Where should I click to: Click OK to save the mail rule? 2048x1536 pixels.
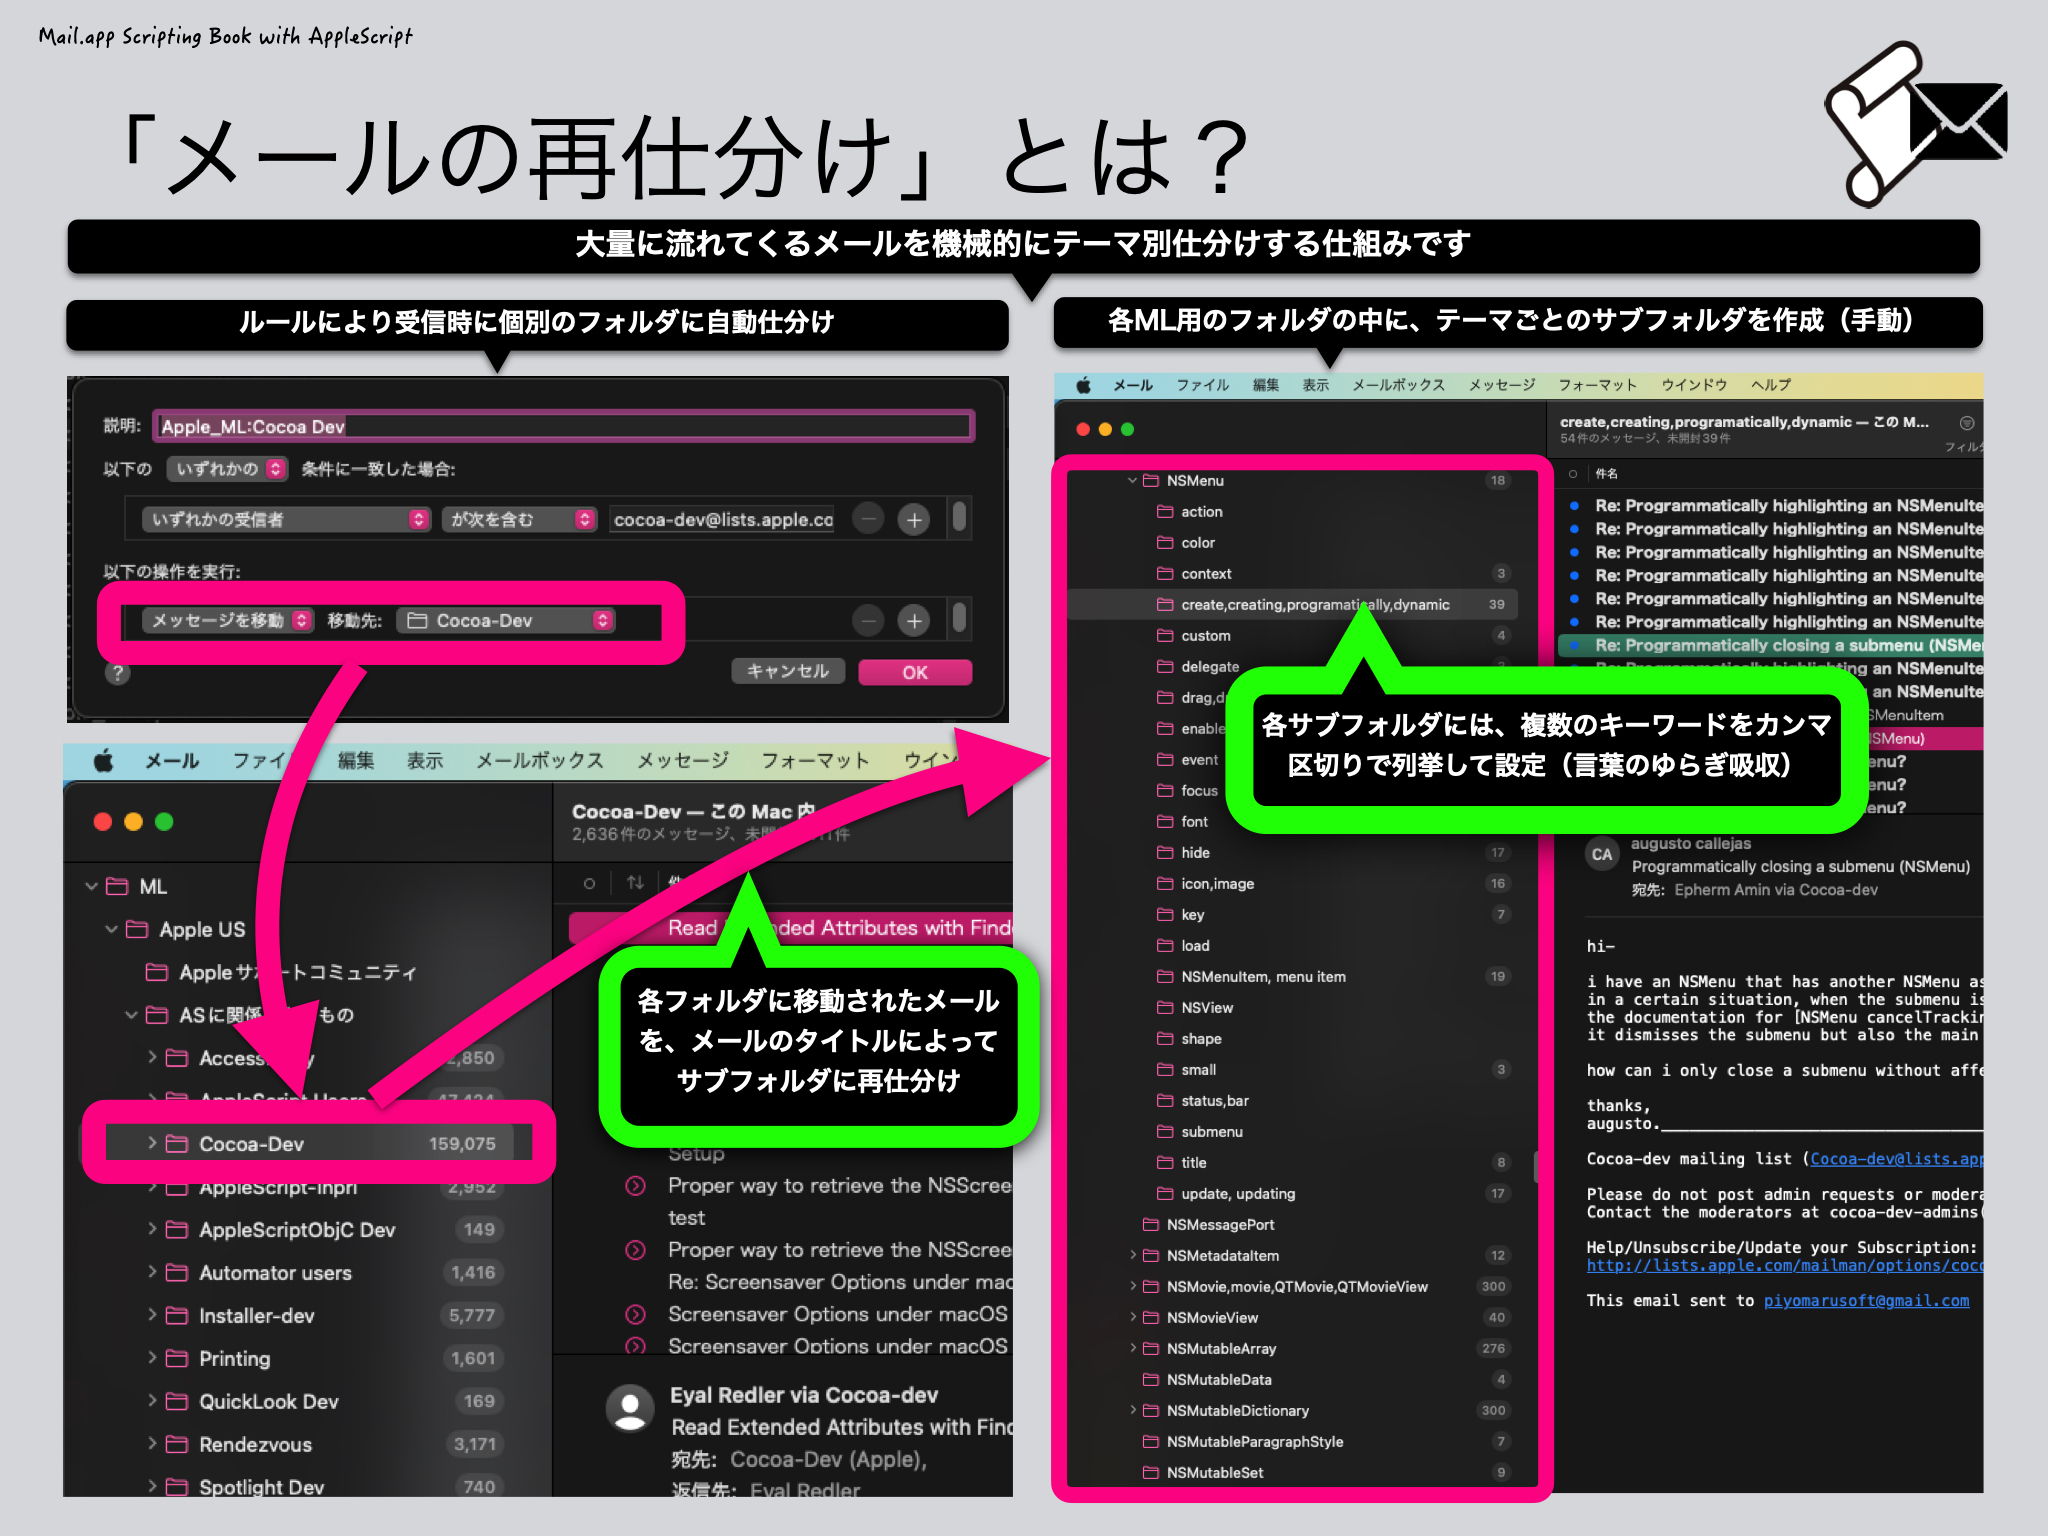(x=915, y=672)
